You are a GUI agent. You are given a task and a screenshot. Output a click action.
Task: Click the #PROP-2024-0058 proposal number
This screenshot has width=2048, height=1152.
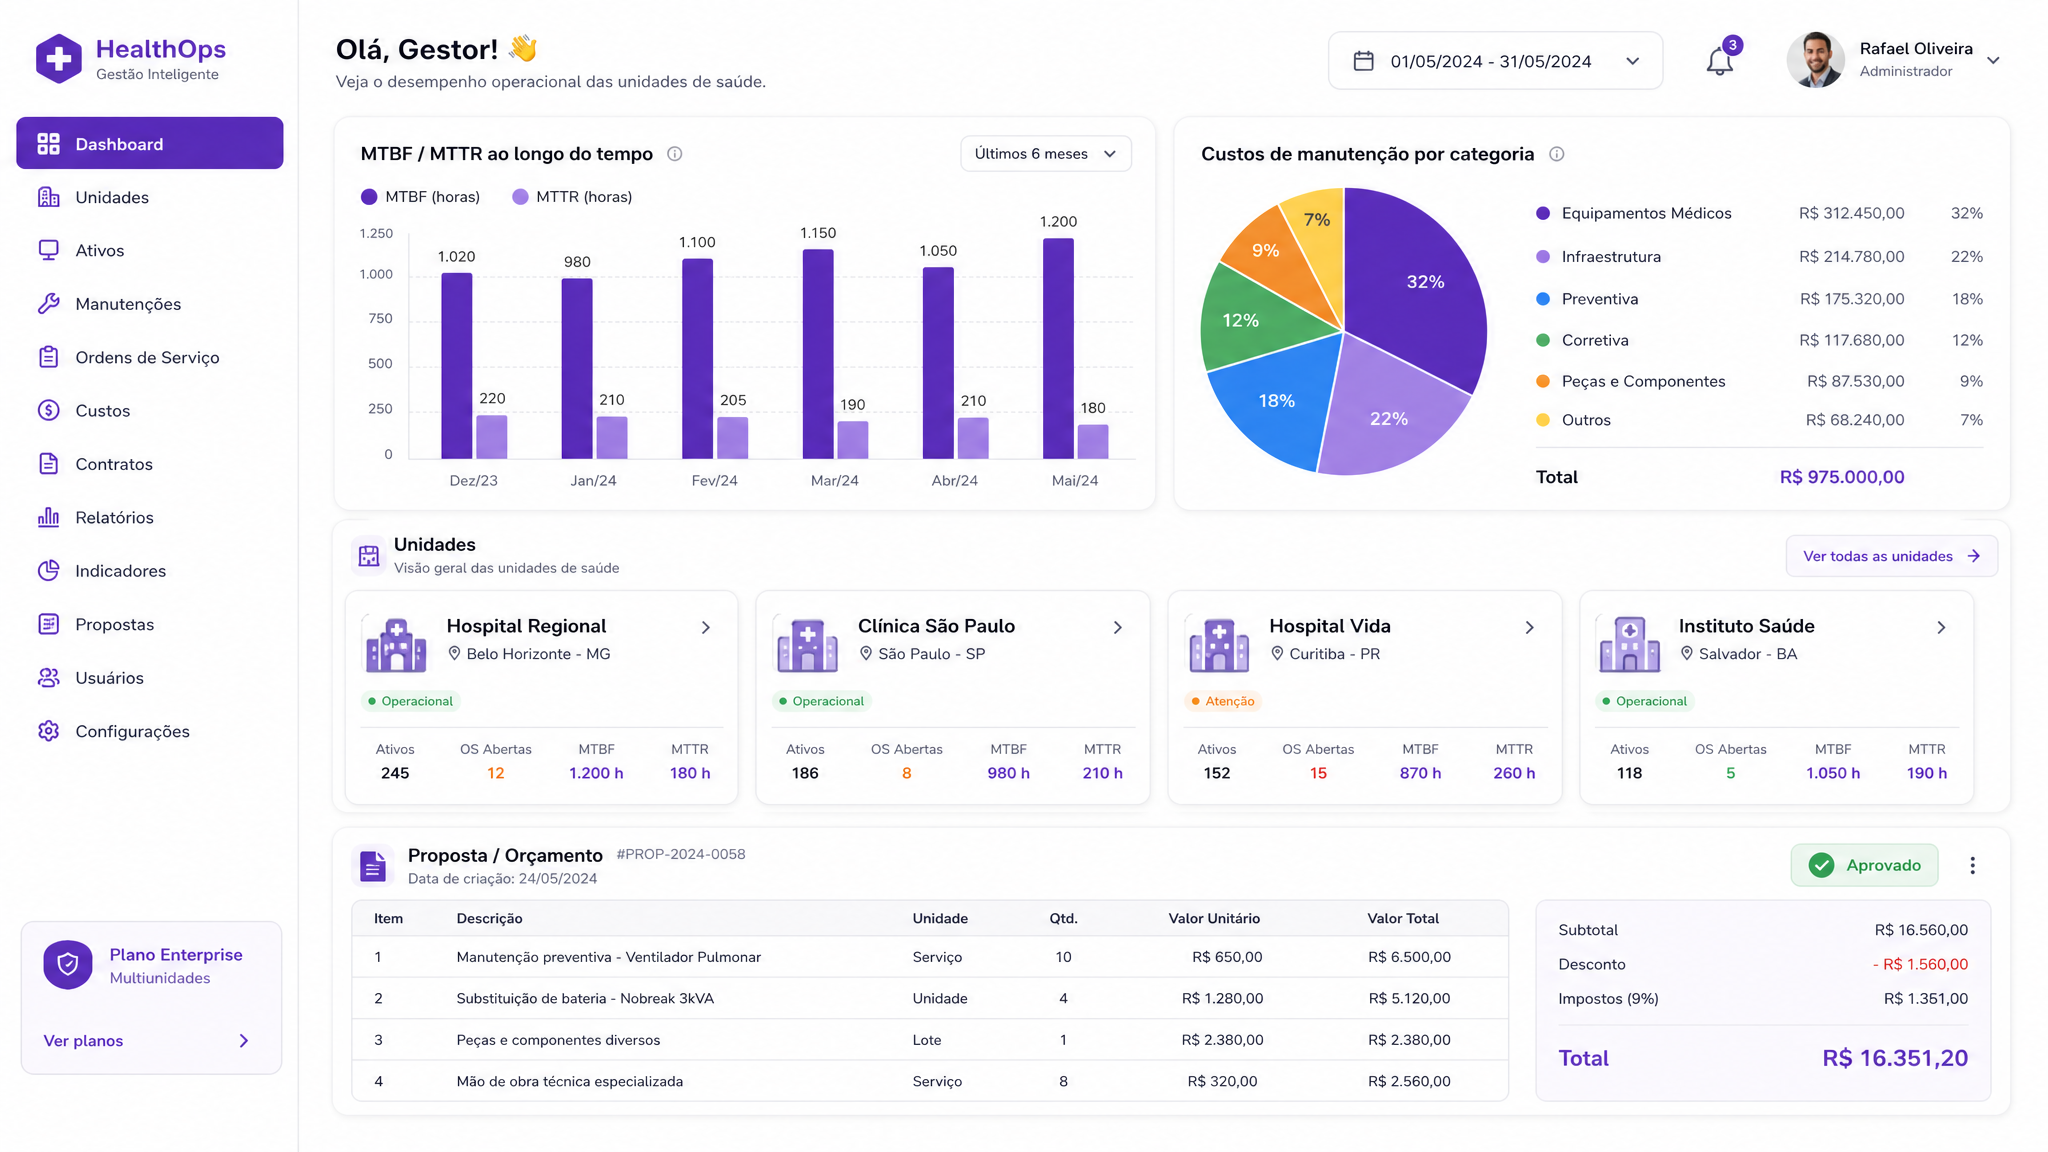[681, 854]
